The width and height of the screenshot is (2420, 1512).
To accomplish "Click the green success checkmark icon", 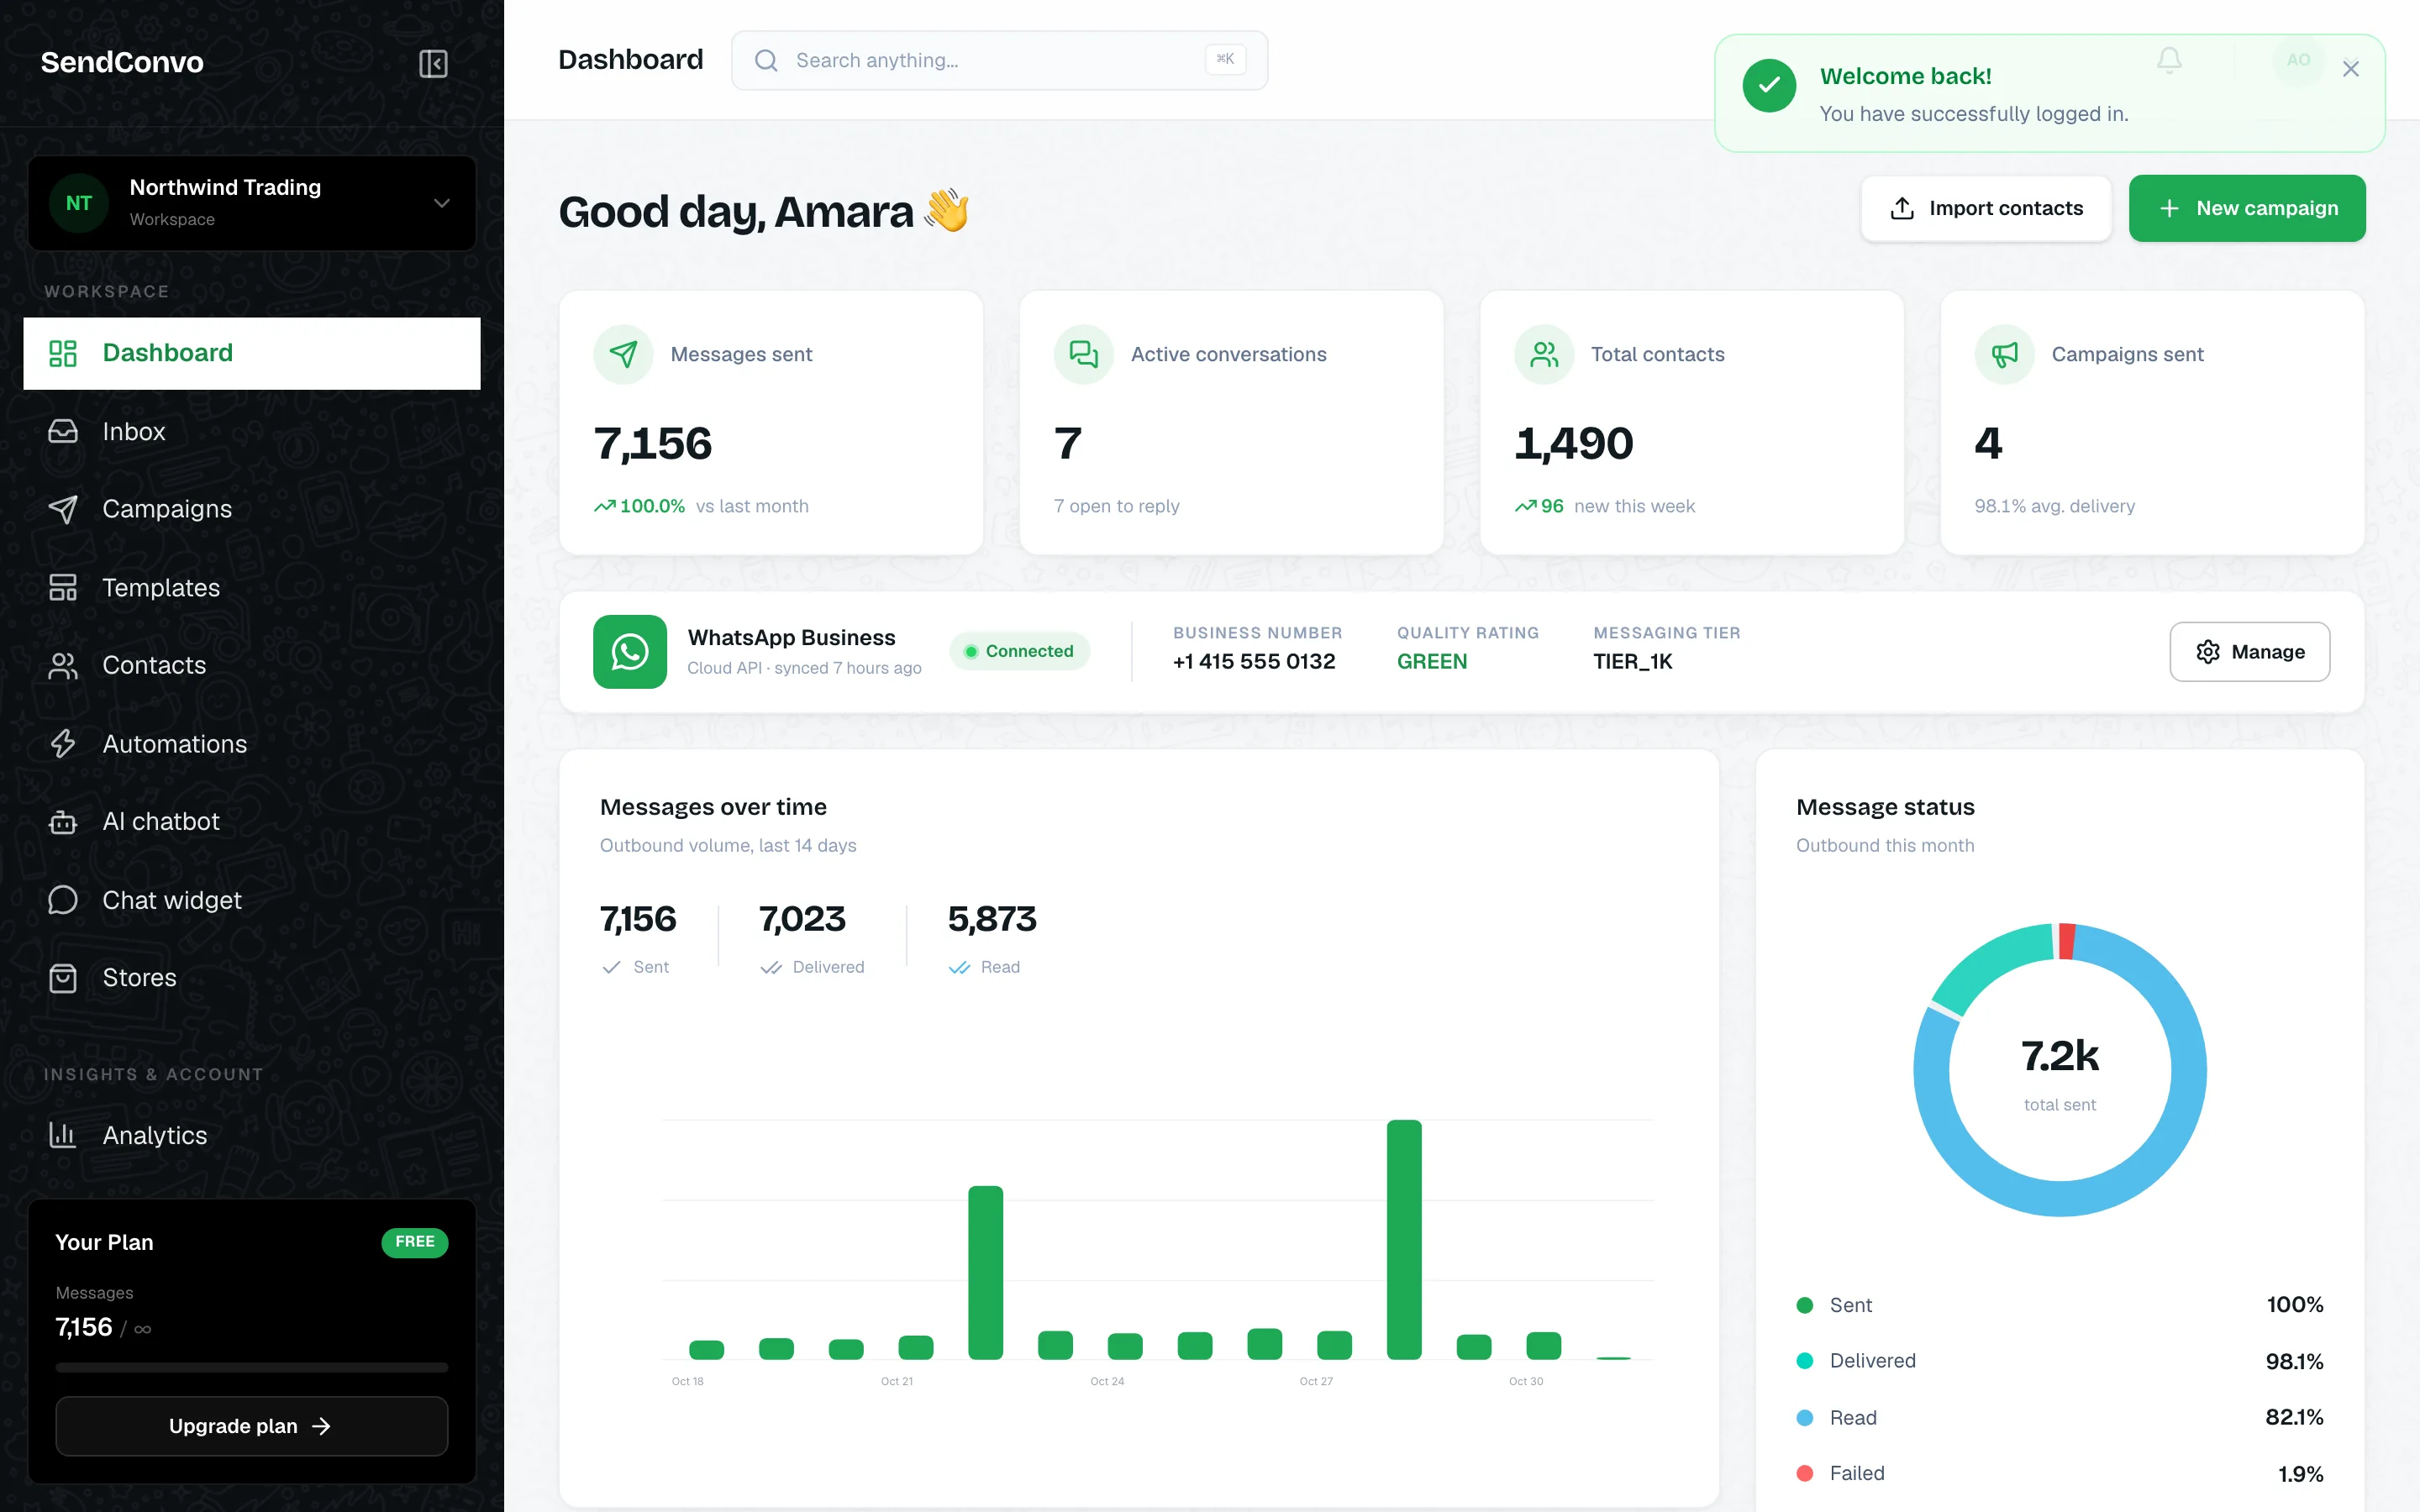I will pos(1769,86).
